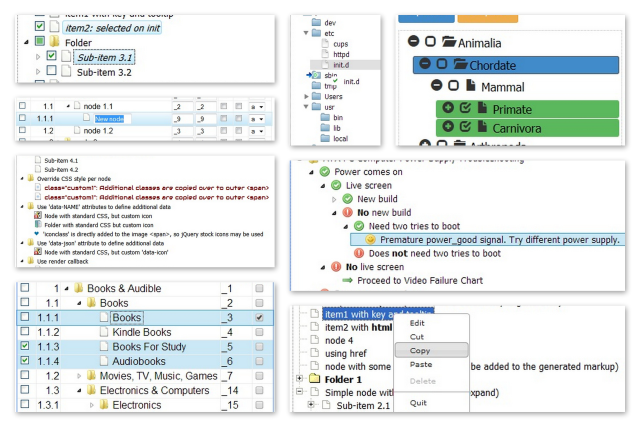Click the minus circle icon beside Animalia
Viewport: 640px width, 427px height.
click(x=413, y=41)
